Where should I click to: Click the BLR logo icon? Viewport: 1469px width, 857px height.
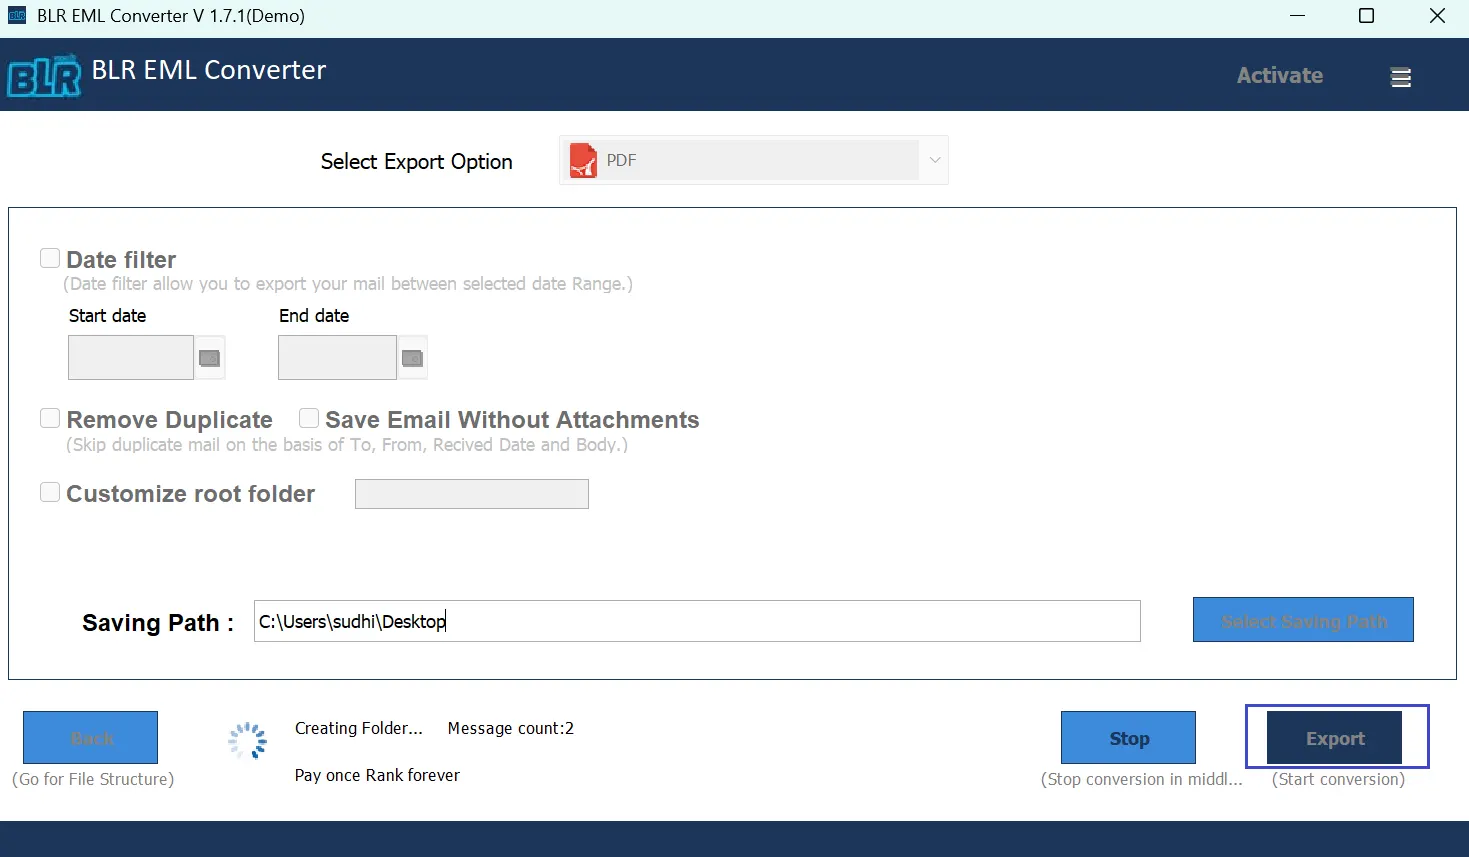pos(44,76)
